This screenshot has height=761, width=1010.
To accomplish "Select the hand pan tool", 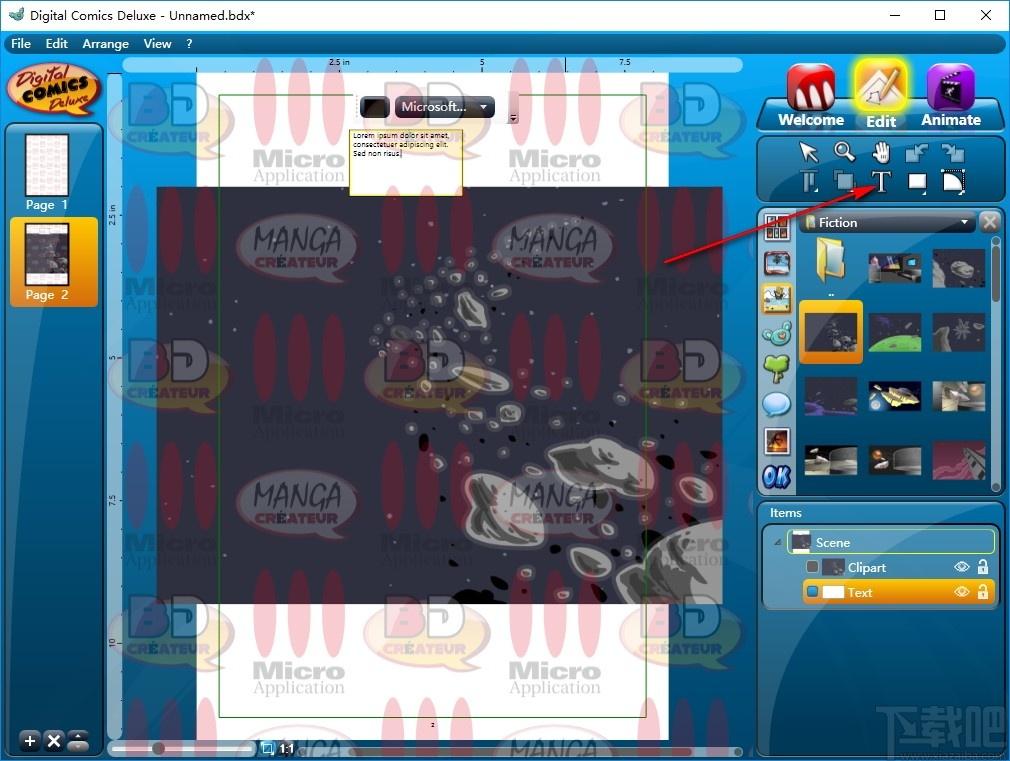I will point(881,153).
